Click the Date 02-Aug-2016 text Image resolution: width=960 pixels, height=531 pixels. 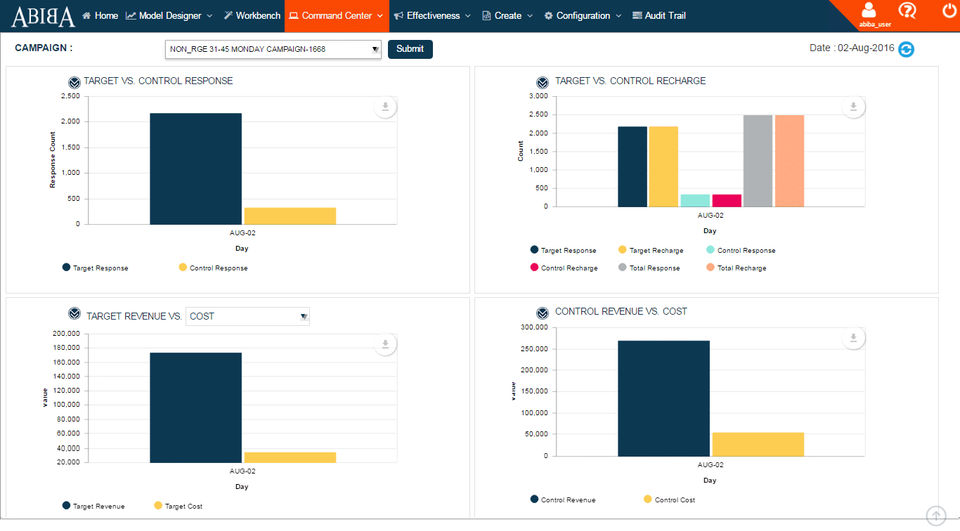coord(852,48)
